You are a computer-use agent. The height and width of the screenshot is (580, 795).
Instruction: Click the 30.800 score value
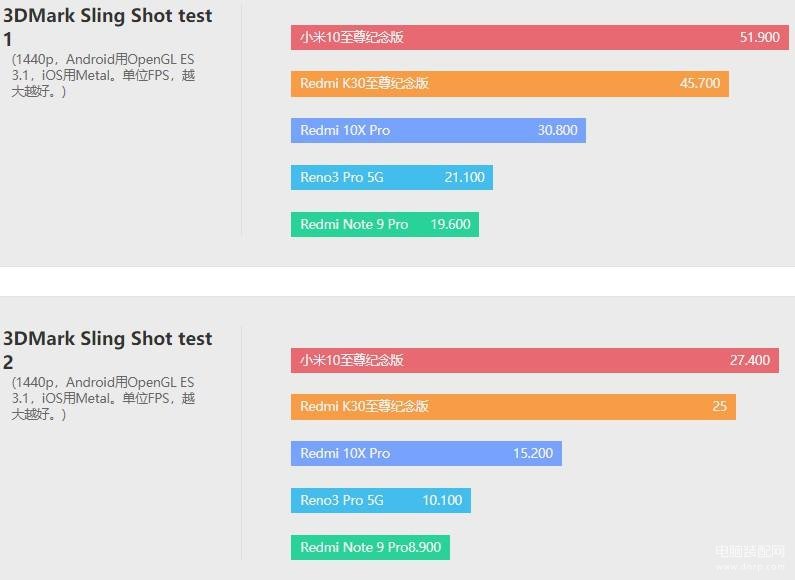[557, 130]
